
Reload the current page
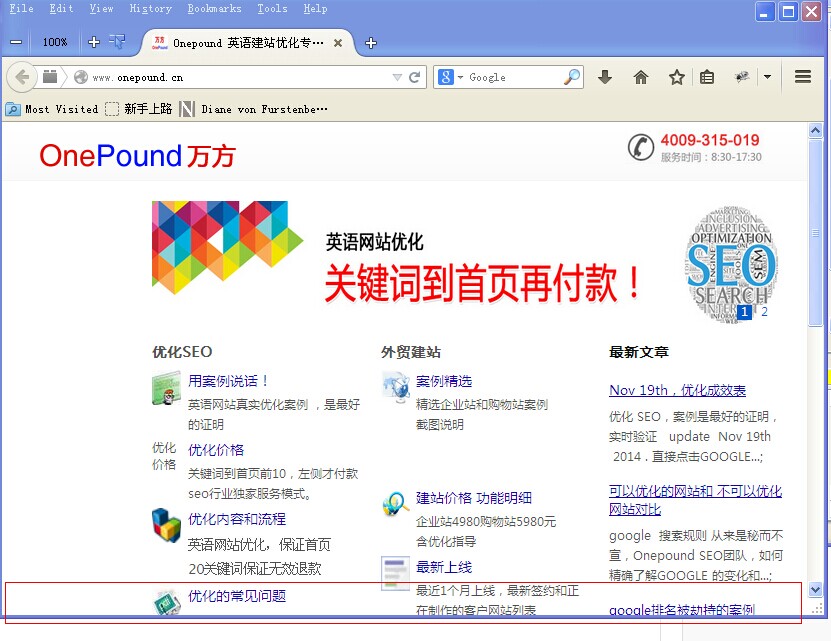tap(415, 77)
